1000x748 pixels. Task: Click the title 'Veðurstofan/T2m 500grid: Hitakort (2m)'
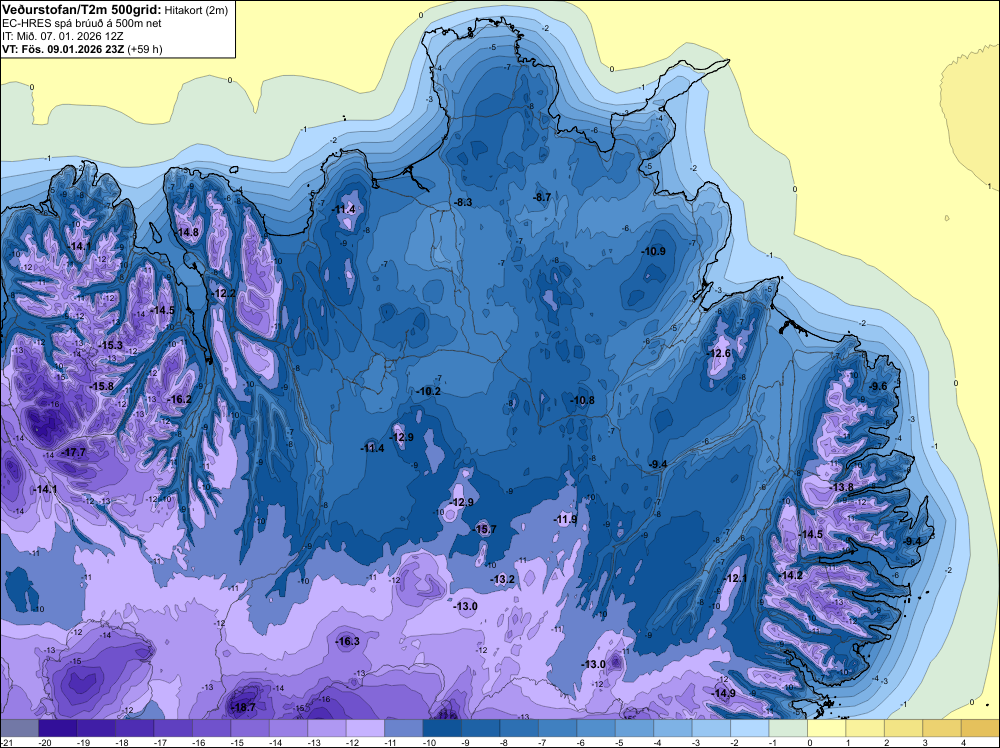[115, 10]
